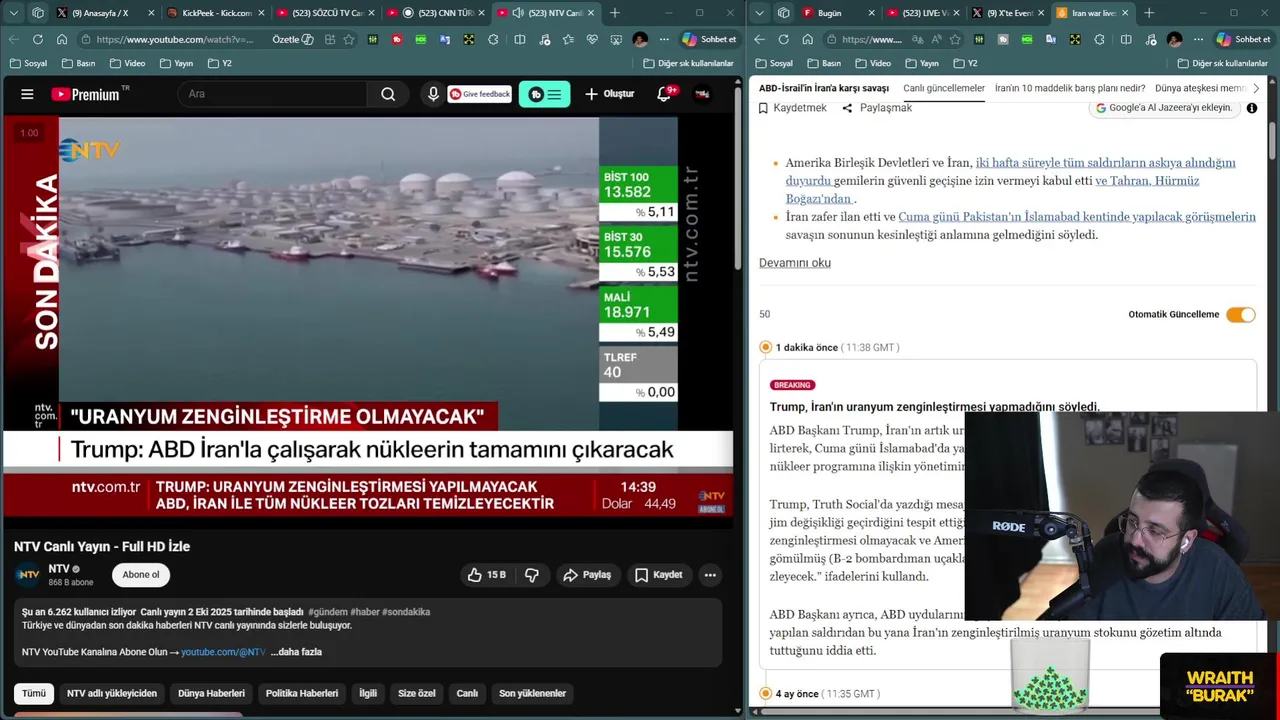This screenshot has width=1280, height=720.
Task: Click the Kaydetmek bookmark button
Action: pos(793,108)
